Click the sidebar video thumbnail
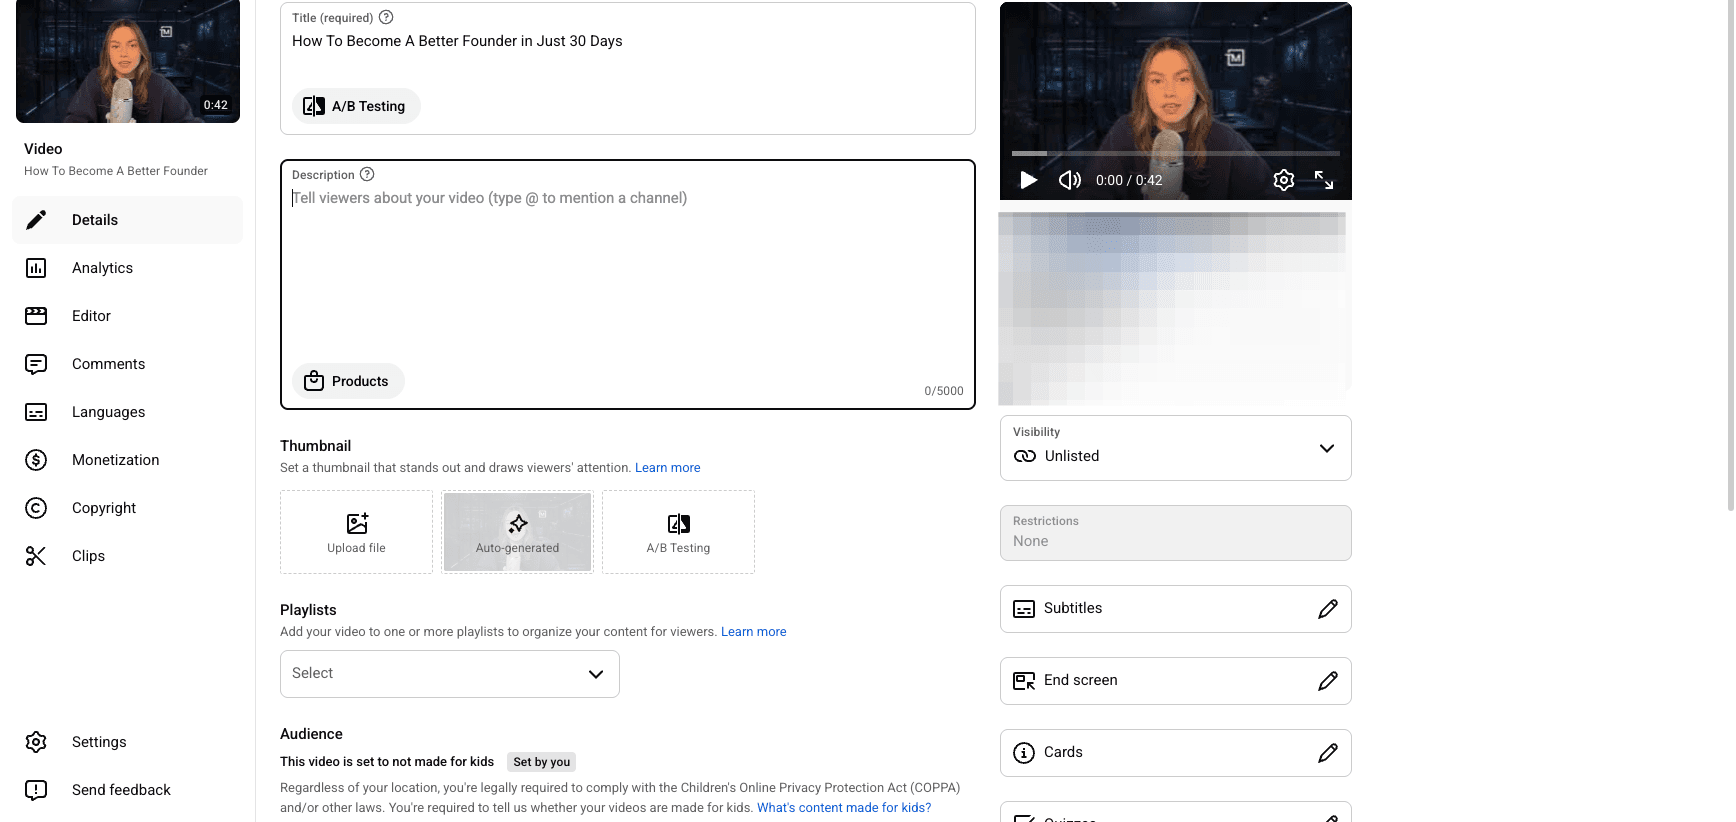This screenshot has height=822, width=1736. point(128,61)
